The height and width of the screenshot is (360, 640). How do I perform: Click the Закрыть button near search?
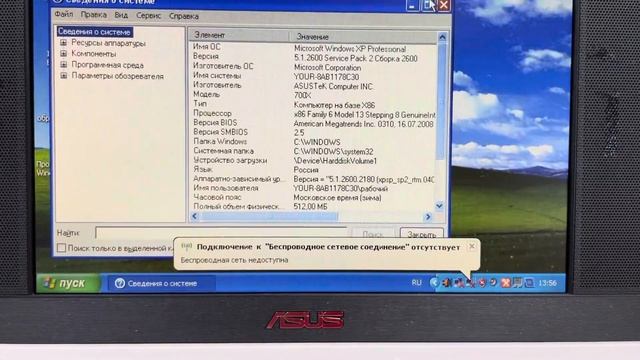pos(422,234)
